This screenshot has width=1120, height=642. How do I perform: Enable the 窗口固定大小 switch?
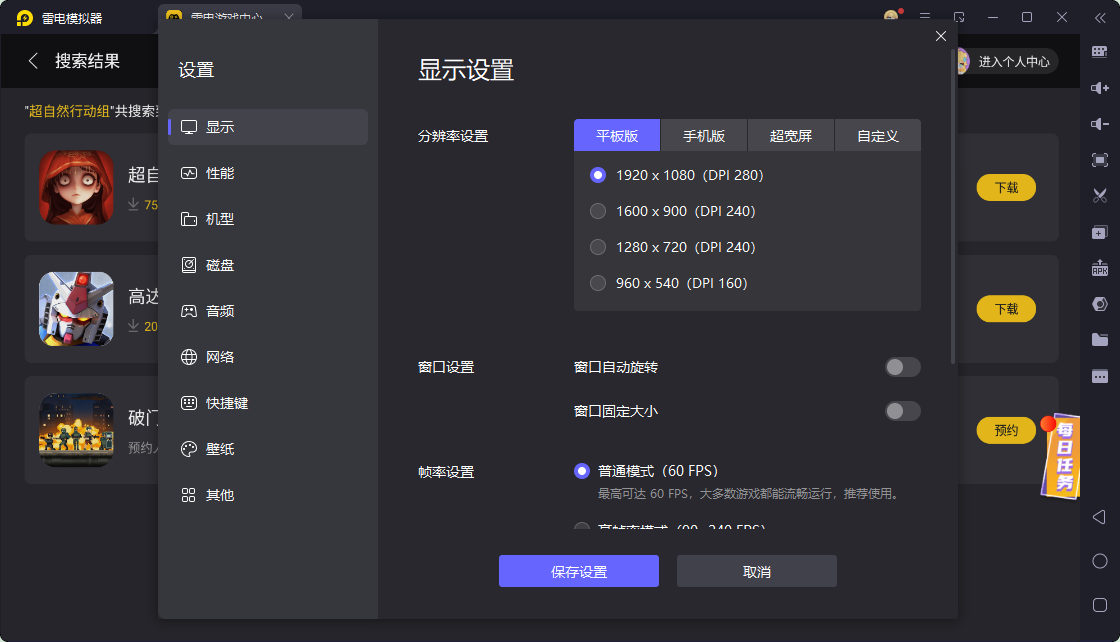(901, 411)
